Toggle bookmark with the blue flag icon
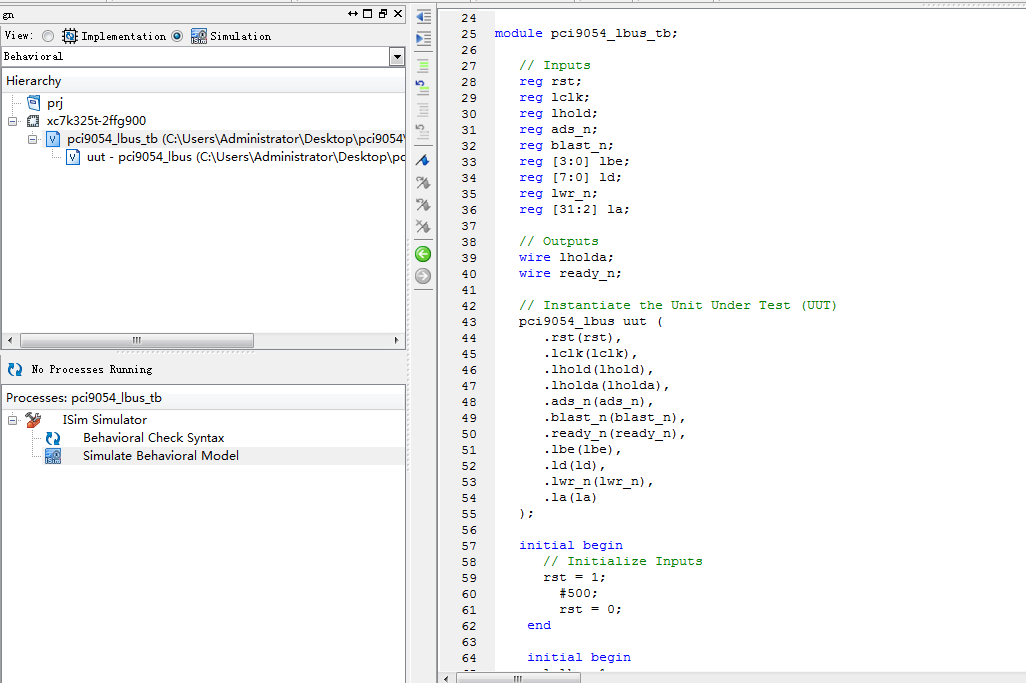 [x=423, y=160]
